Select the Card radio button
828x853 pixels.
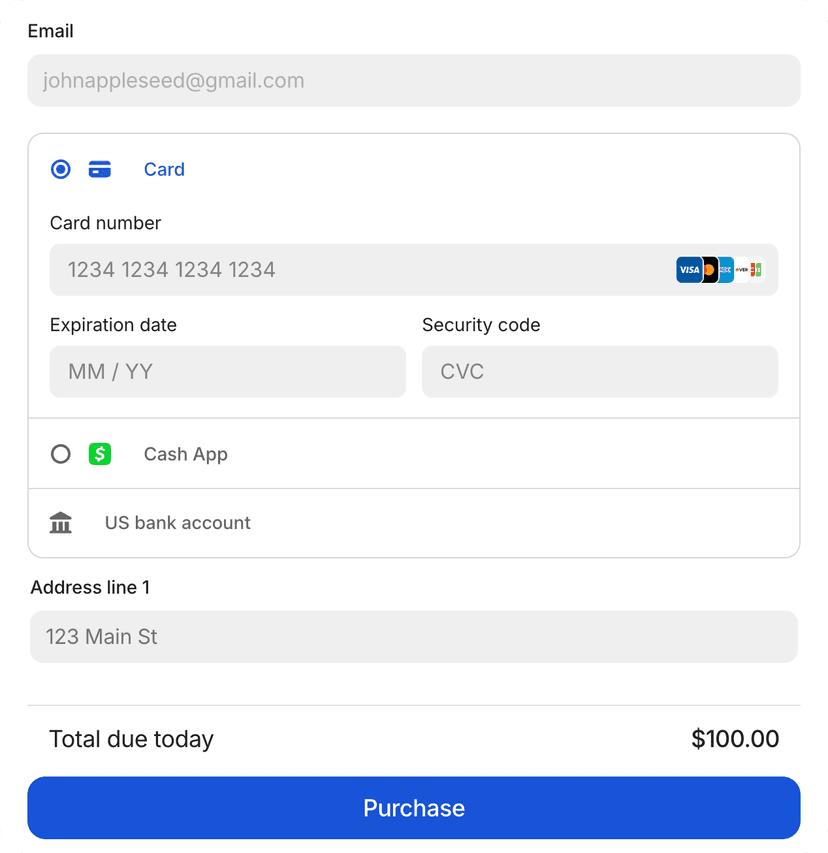click(61, 169)
